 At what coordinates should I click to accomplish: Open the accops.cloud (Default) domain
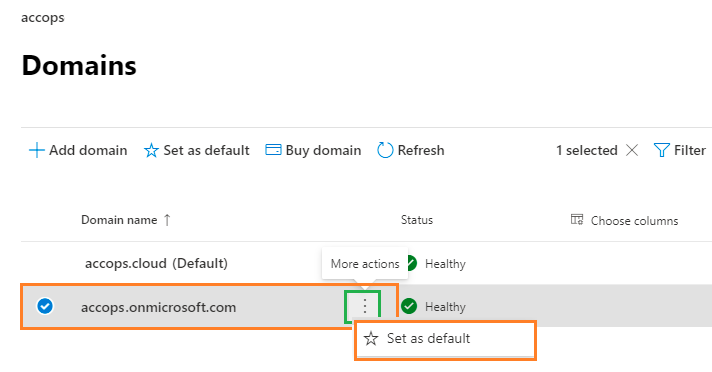point(156,263)
